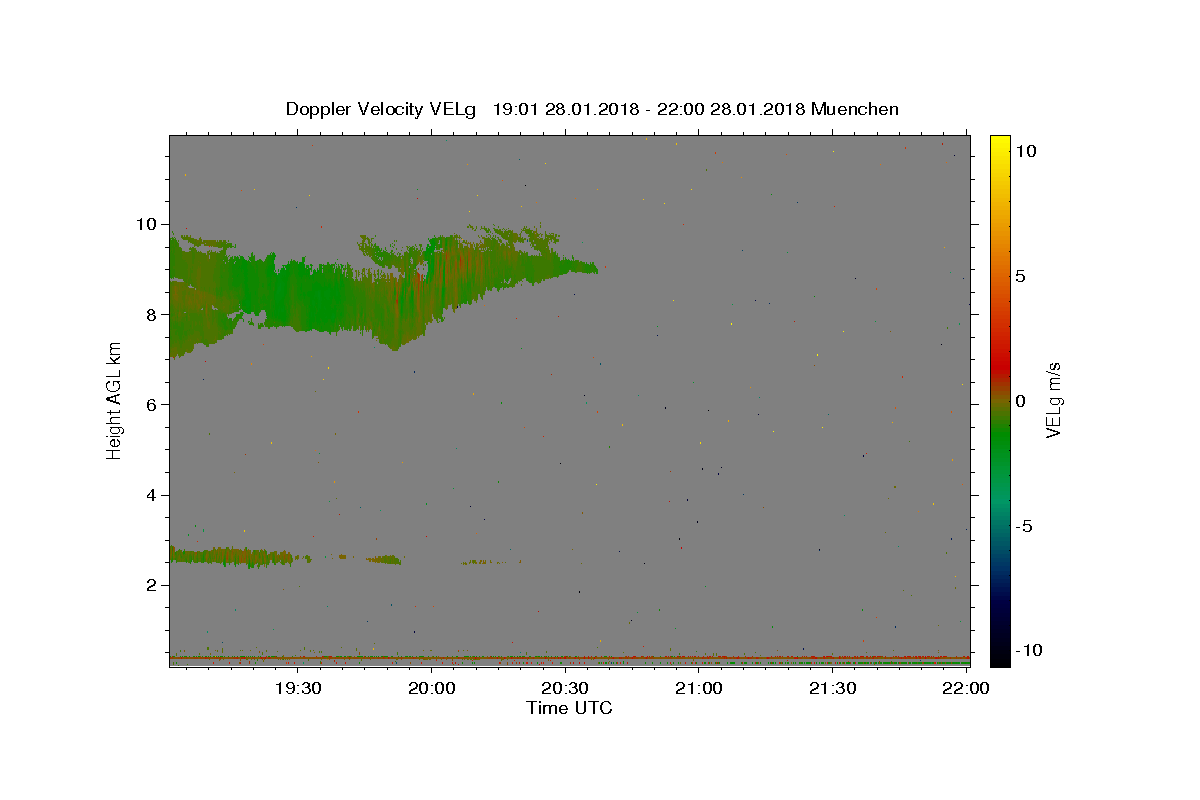Image resolution: width=1200 pixels, height=800 pixels.
Task: Select the 19:30 time axis tick label
Action: pos(298,688)
